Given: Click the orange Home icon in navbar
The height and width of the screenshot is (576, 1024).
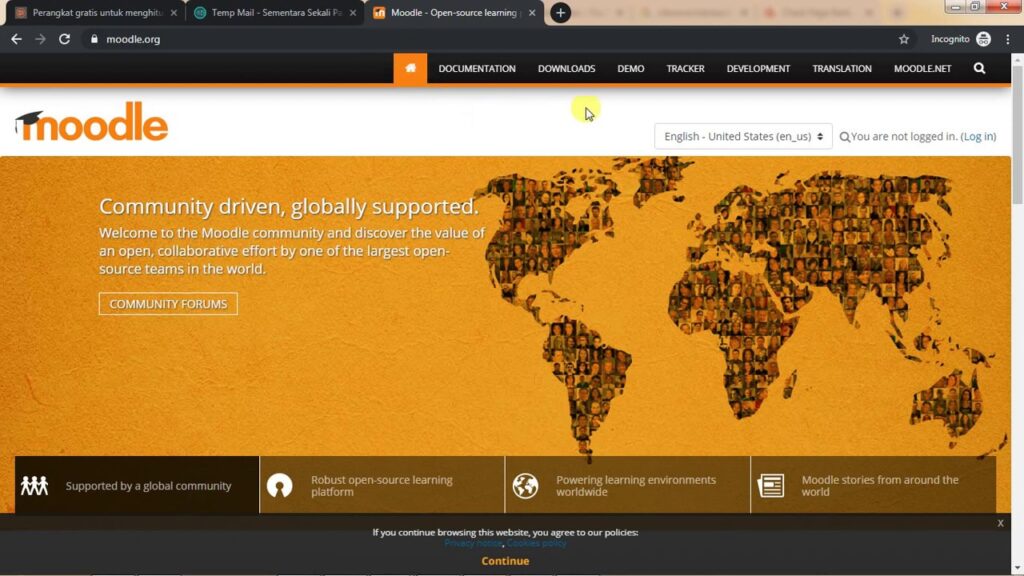Looking at the screenshot, I should 410,69.
